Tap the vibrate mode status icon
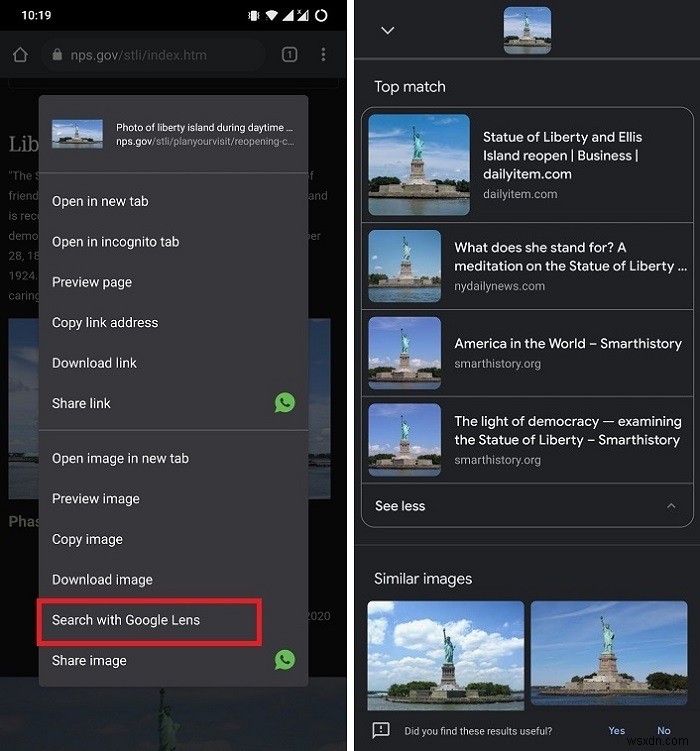 [x=253, y=16]
